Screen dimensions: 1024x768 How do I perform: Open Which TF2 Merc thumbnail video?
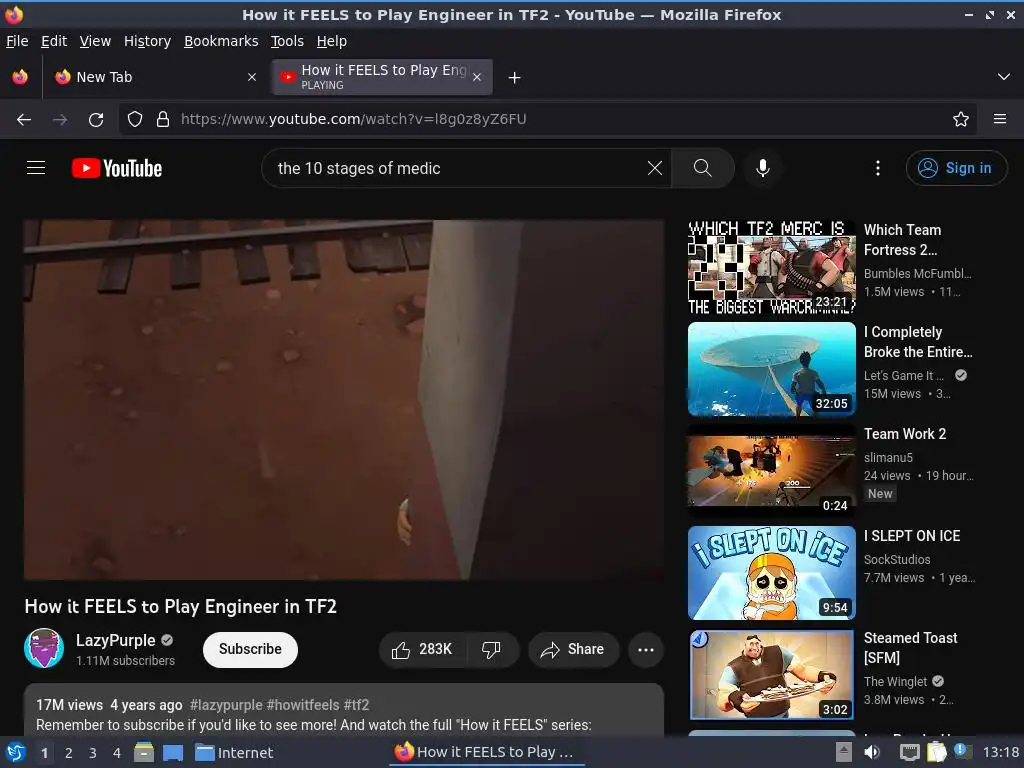[772, 268]
